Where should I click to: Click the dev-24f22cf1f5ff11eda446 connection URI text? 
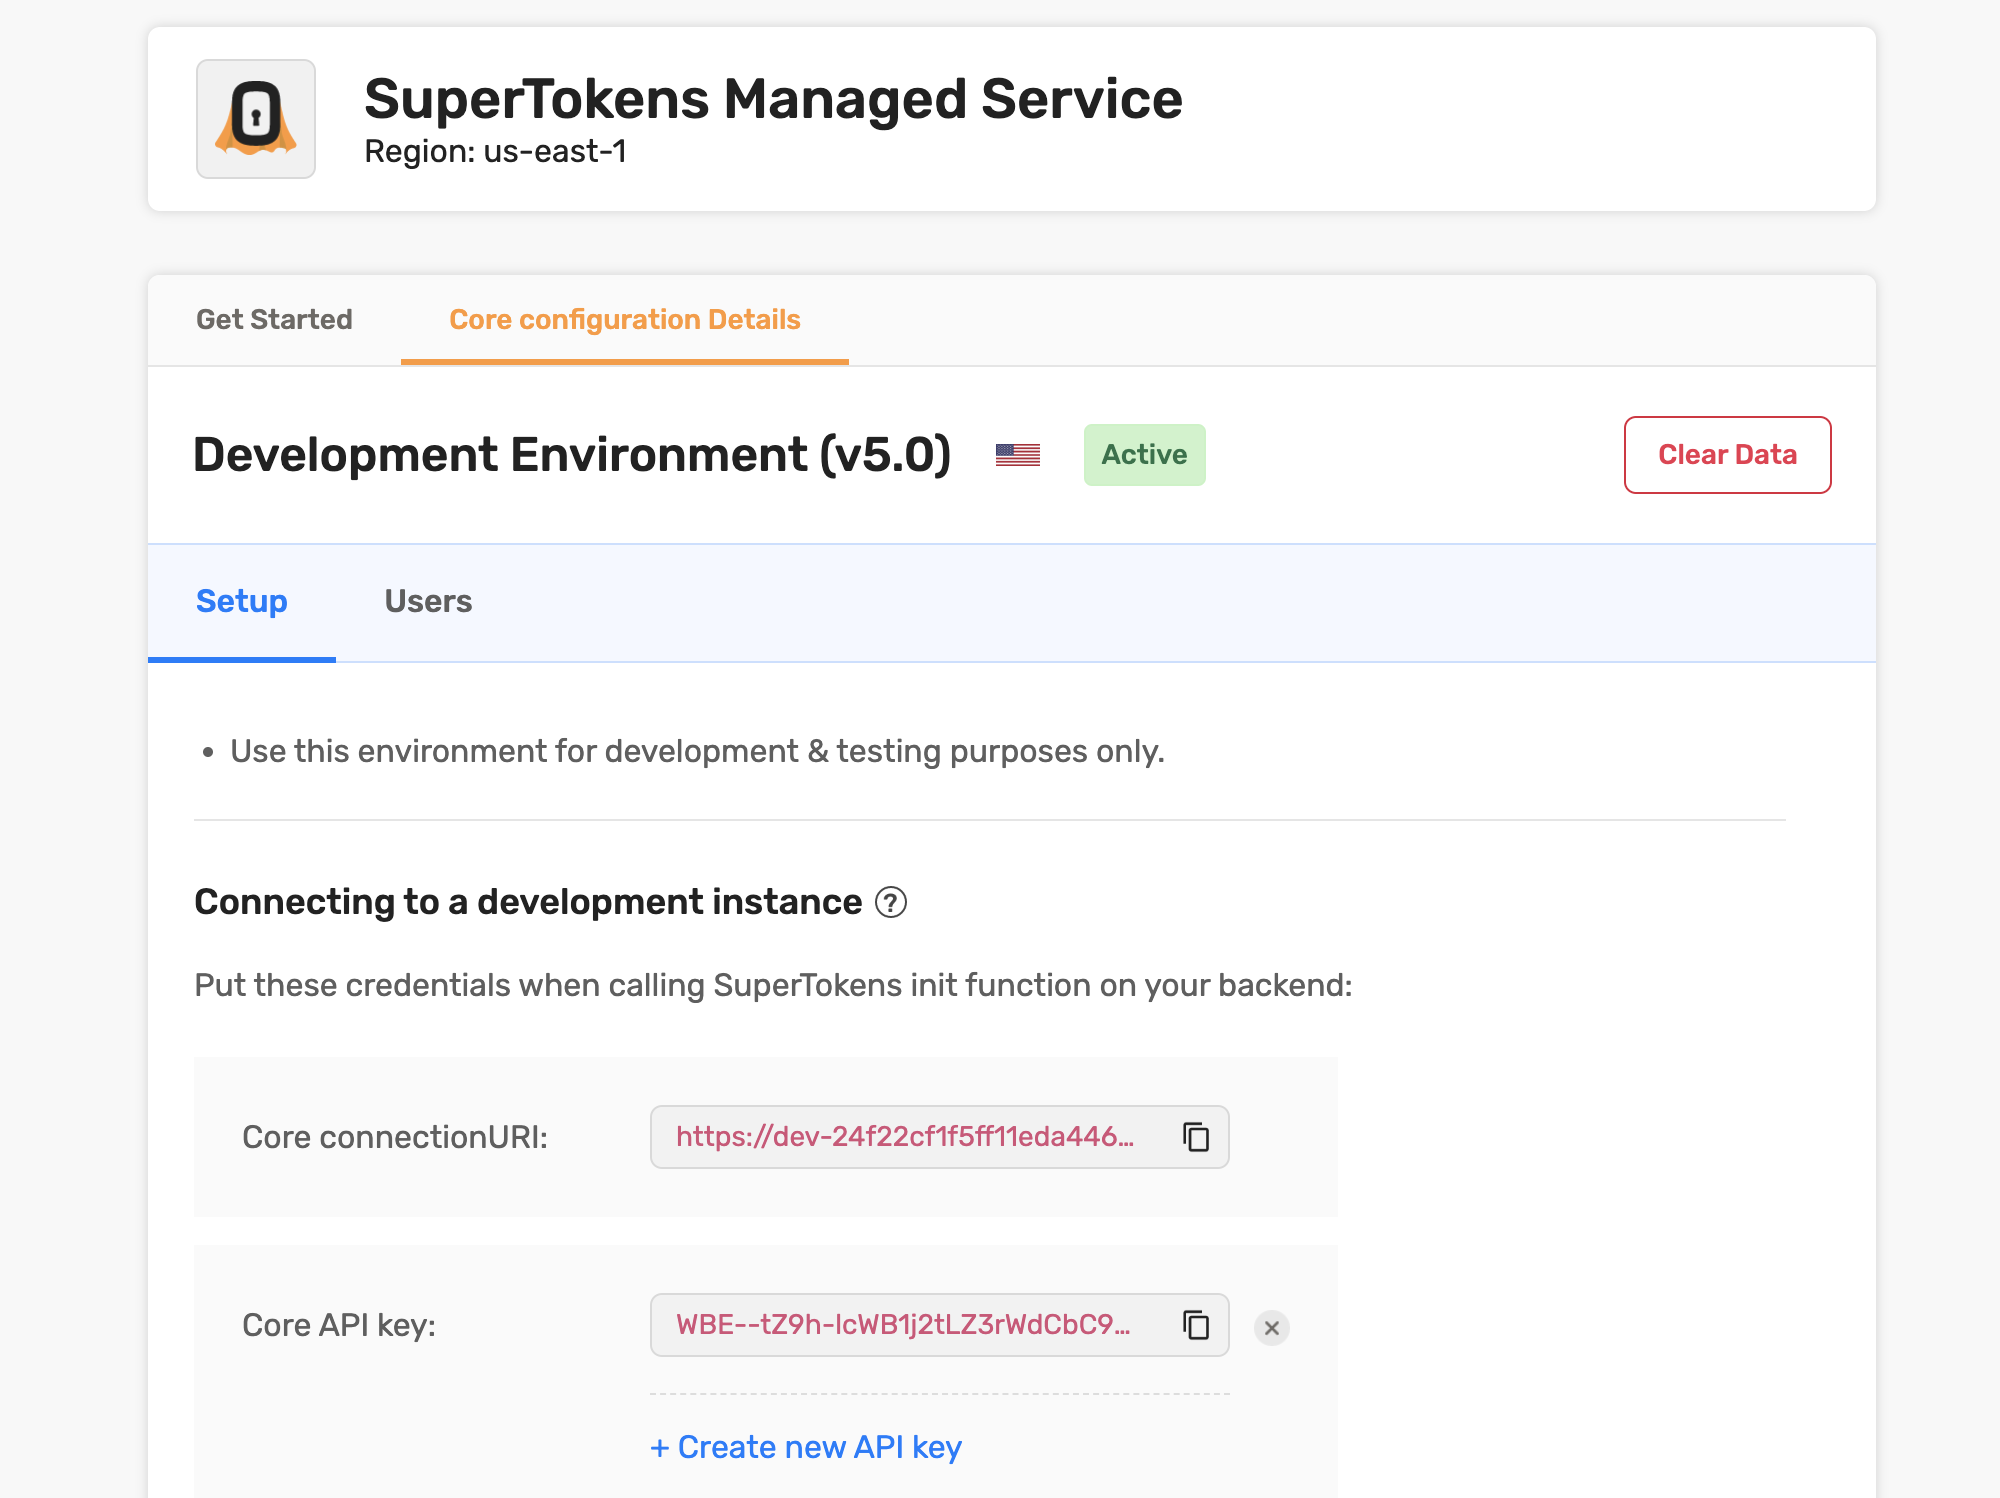(905, 1137)
